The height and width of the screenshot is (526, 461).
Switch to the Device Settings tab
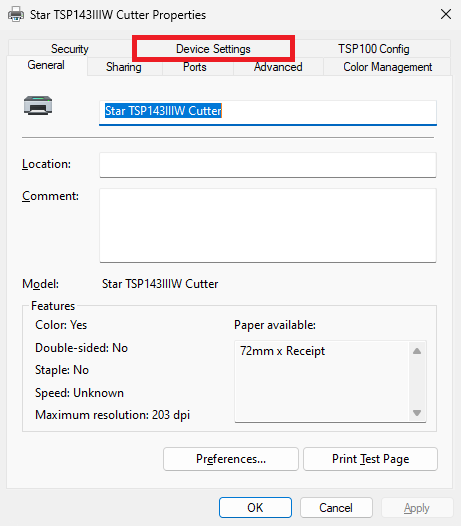coord(213,49)
